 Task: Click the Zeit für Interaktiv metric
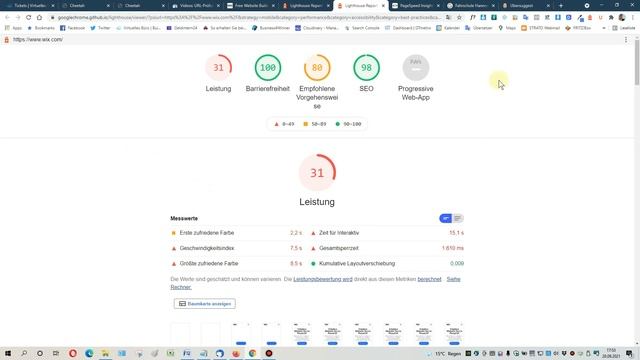(387, 233)
